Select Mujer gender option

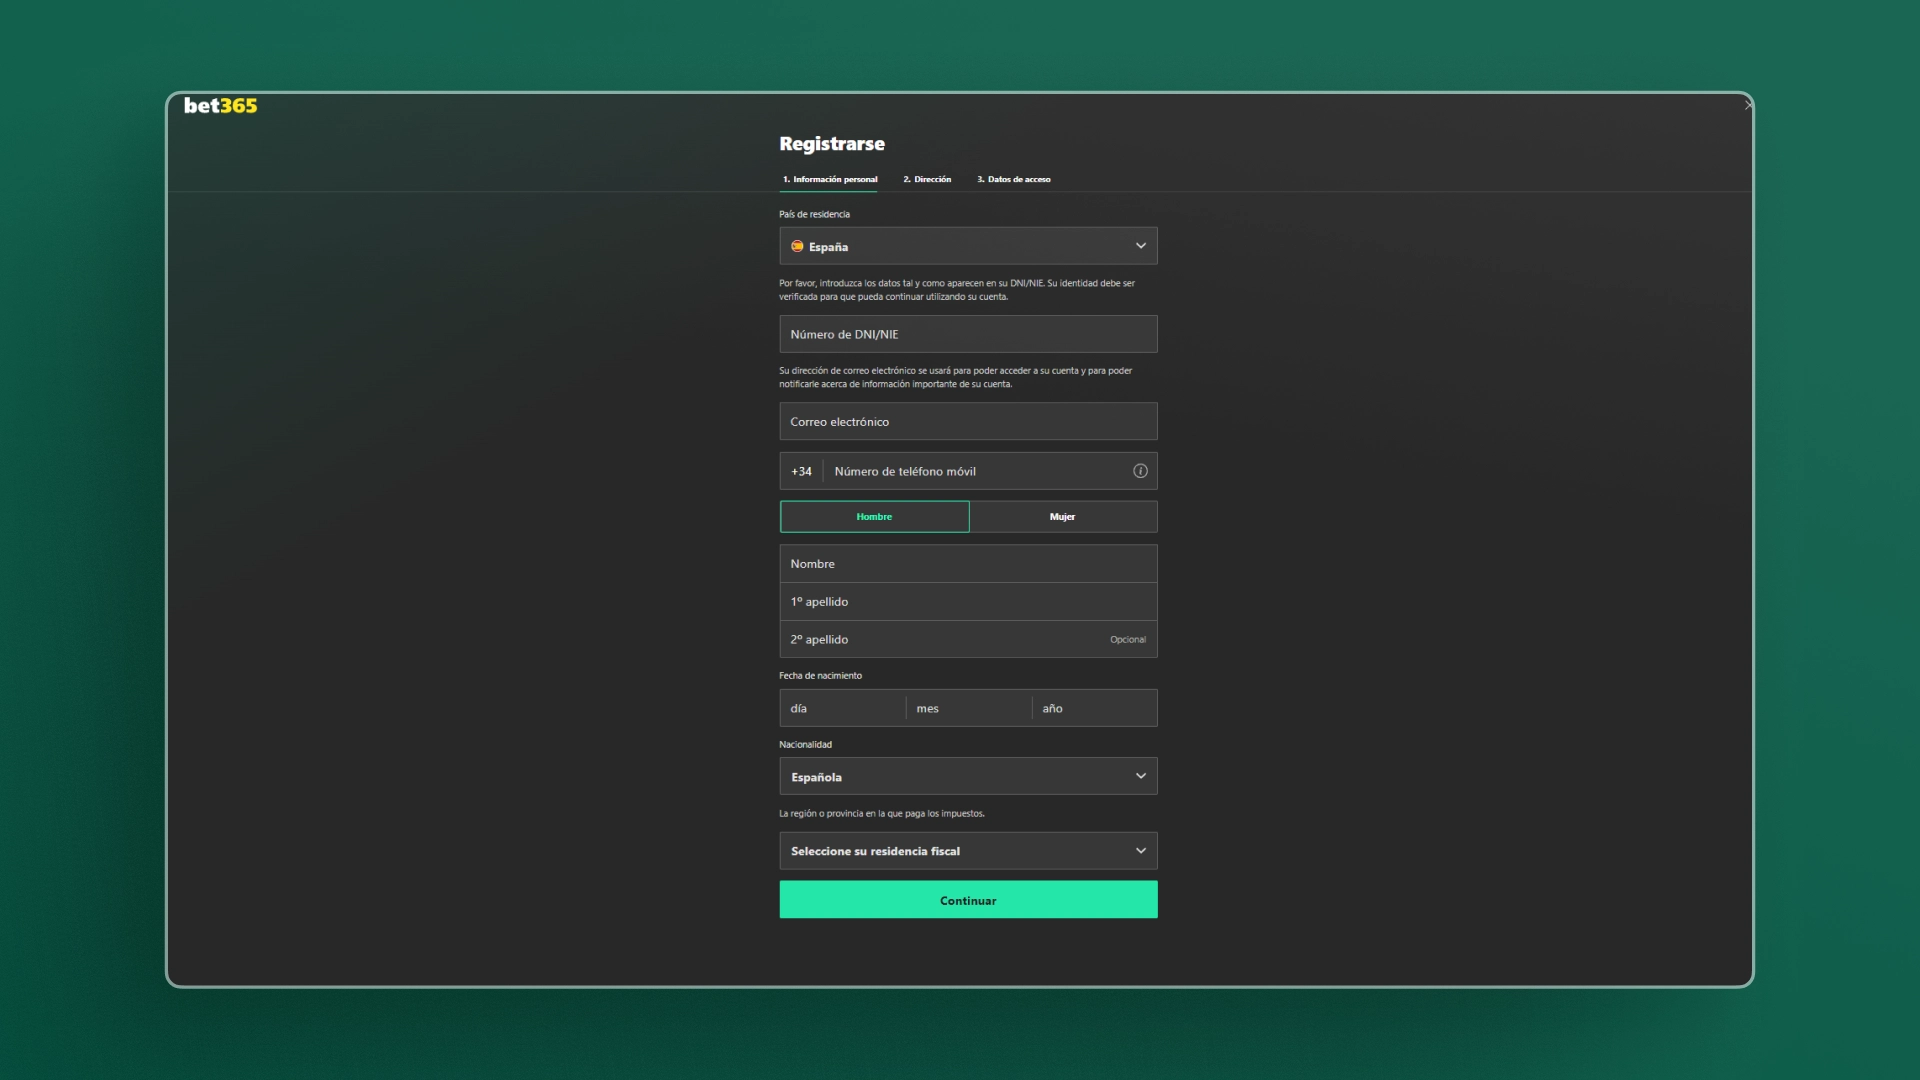click(x=1063, y=517)
